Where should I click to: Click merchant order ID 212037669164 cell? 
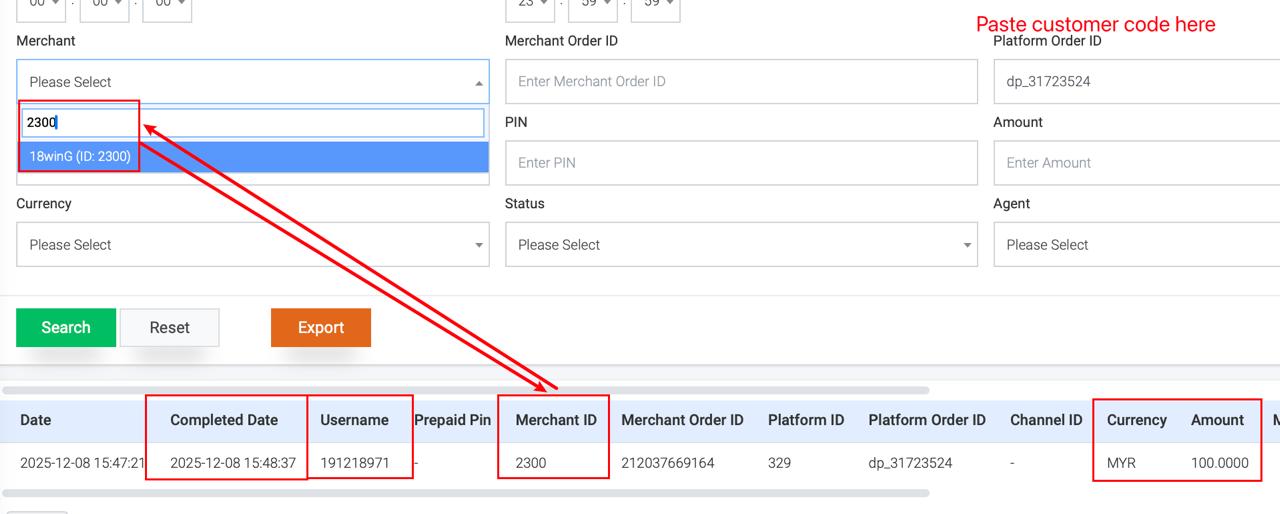pyautogui.click(x=668, y=463)
